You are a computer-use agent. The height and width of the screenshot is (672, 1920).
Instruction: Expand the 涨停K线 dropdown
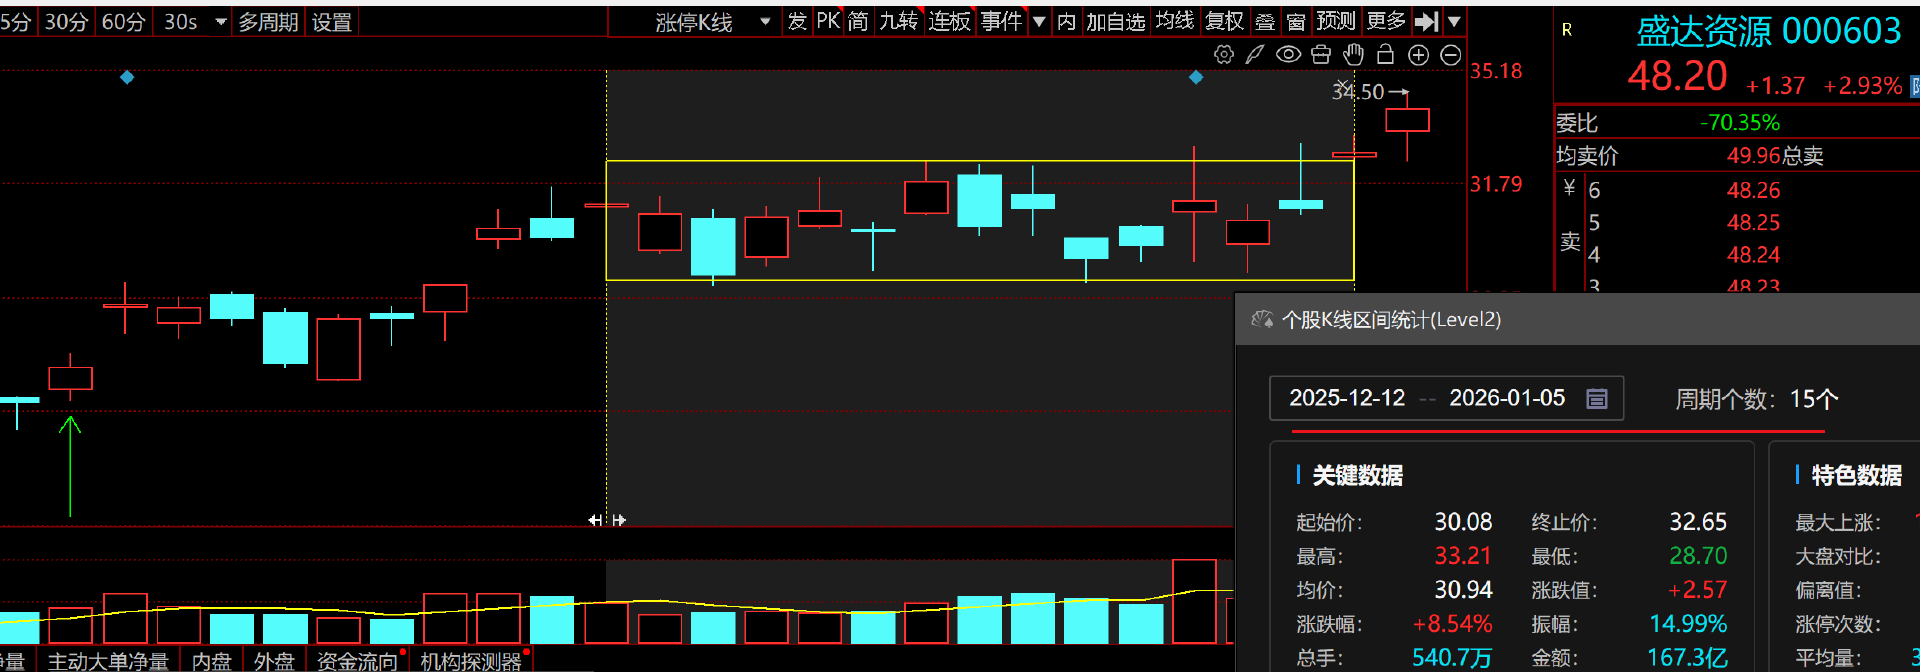[x=765, y=21]
